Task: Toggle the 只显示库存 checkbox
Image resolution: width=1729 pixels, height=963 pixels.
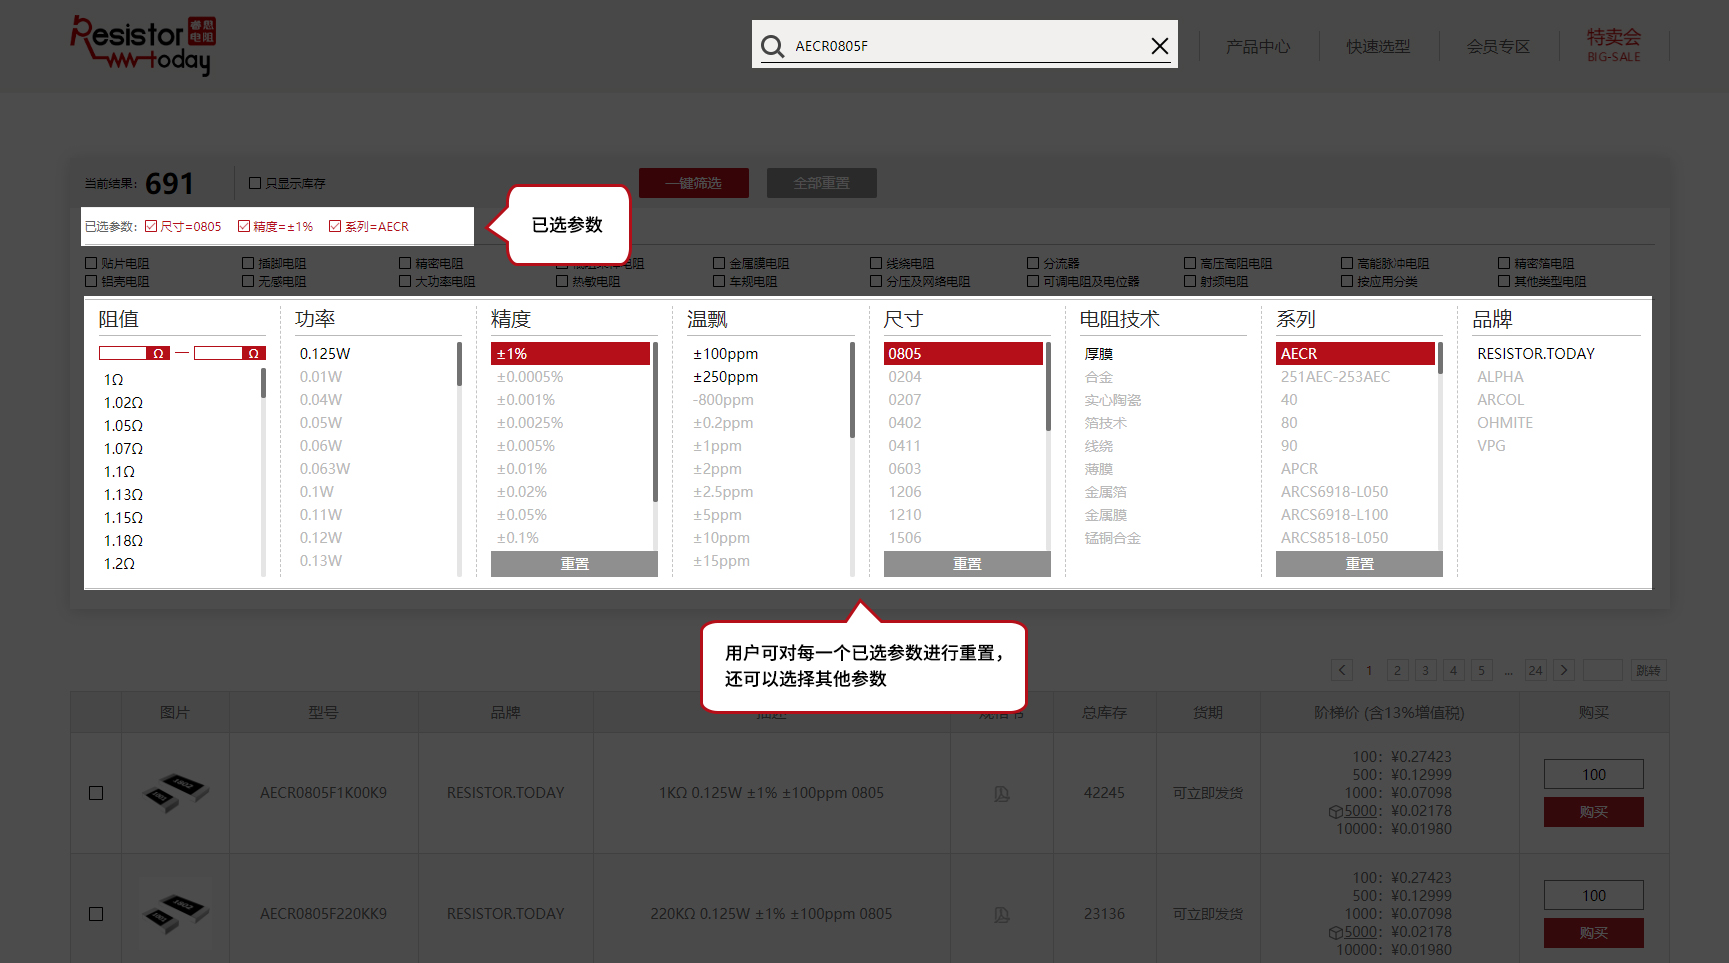Action: (255, 183)
